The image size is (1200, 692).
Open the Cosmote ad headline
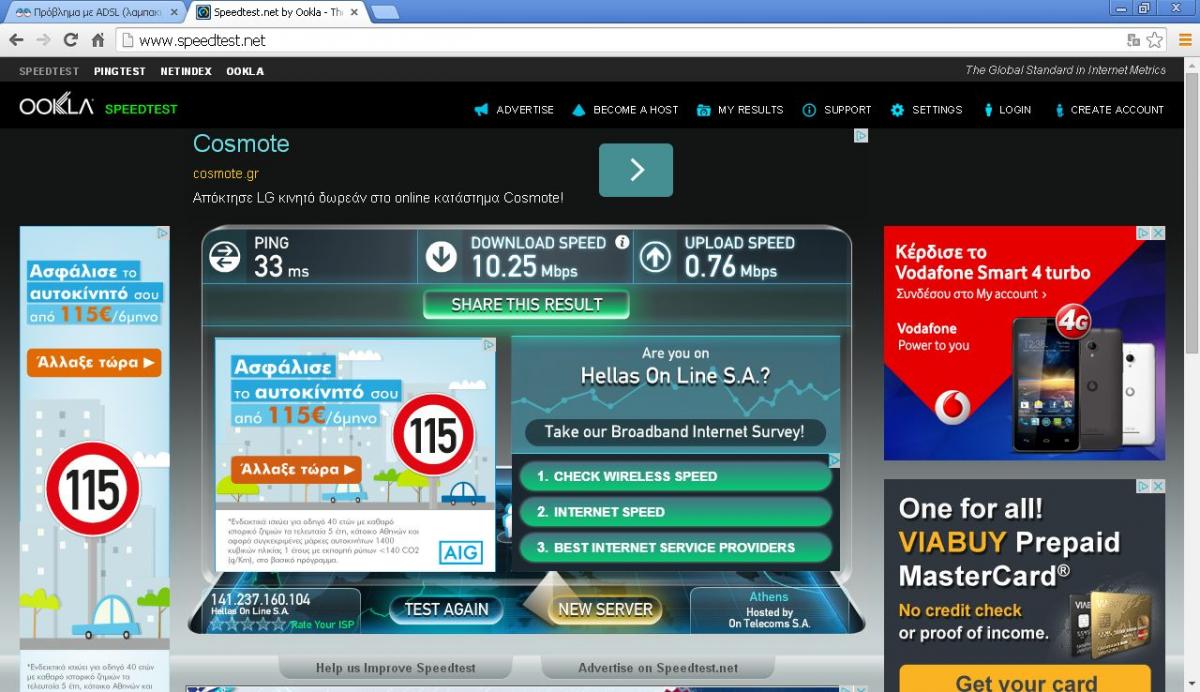(241, 144)
